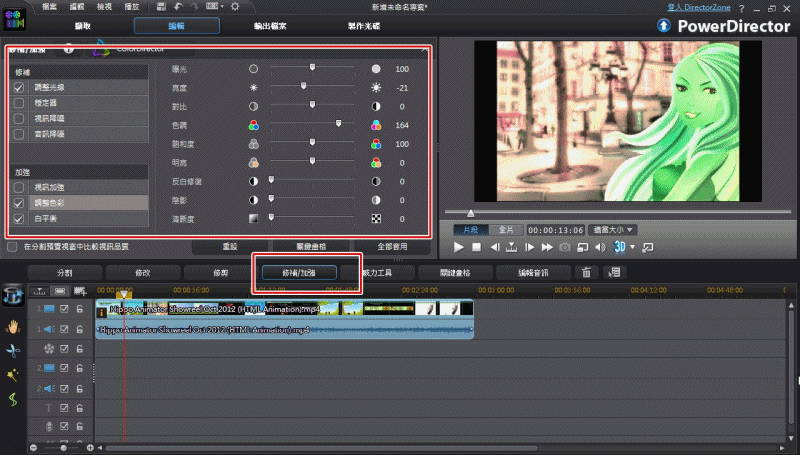Switch to the 輸出檔案 tab
The height and width of the screenshot is (455, 800).
(x=270, y=26)
